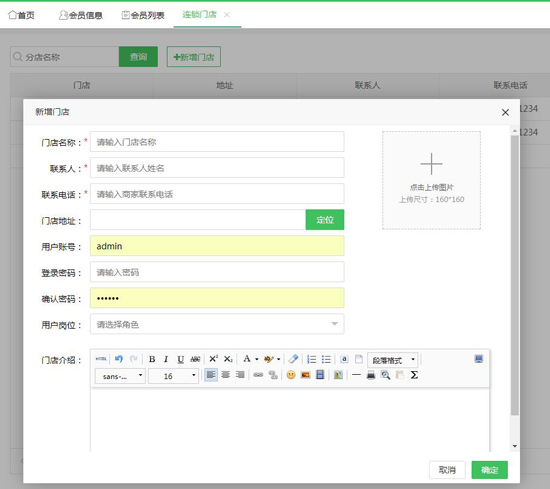Click the underline icon
This screenshot has height=489, width=550.
click(x=180, y=359)
